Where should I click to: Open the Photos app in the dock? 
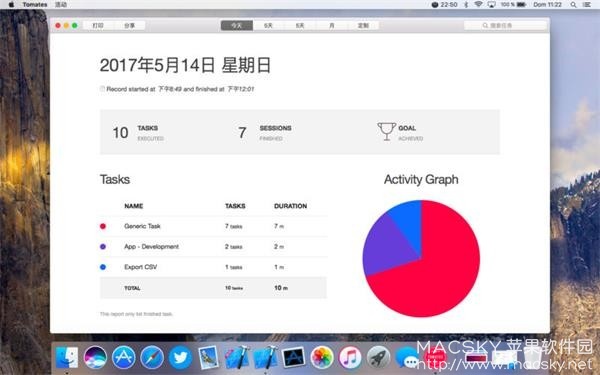322,357
